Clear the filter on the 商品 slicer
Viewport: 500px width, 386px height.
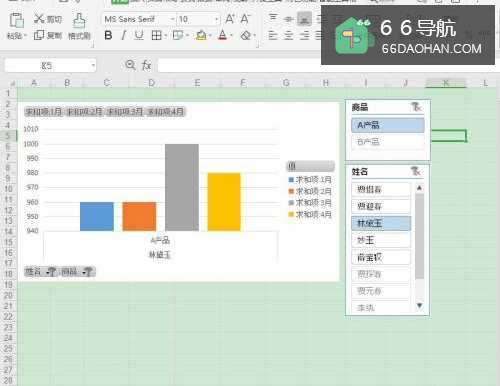(x=416, y=107)
